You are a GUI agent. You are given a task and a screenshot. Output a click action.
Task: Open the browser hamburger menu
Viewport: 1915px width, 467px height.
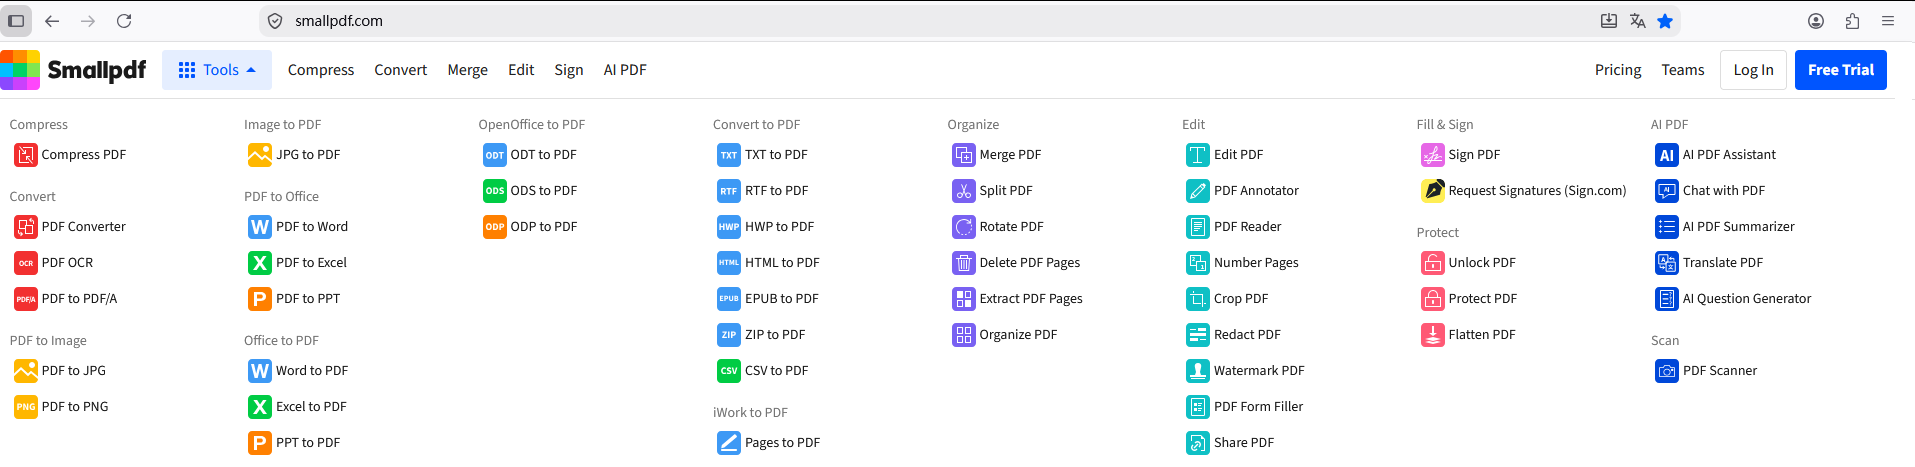point(1888,21)
